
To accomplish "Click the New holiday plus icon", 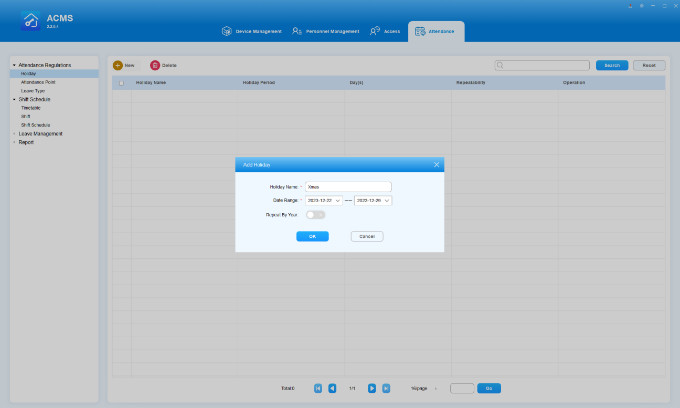I will [117, 65].
